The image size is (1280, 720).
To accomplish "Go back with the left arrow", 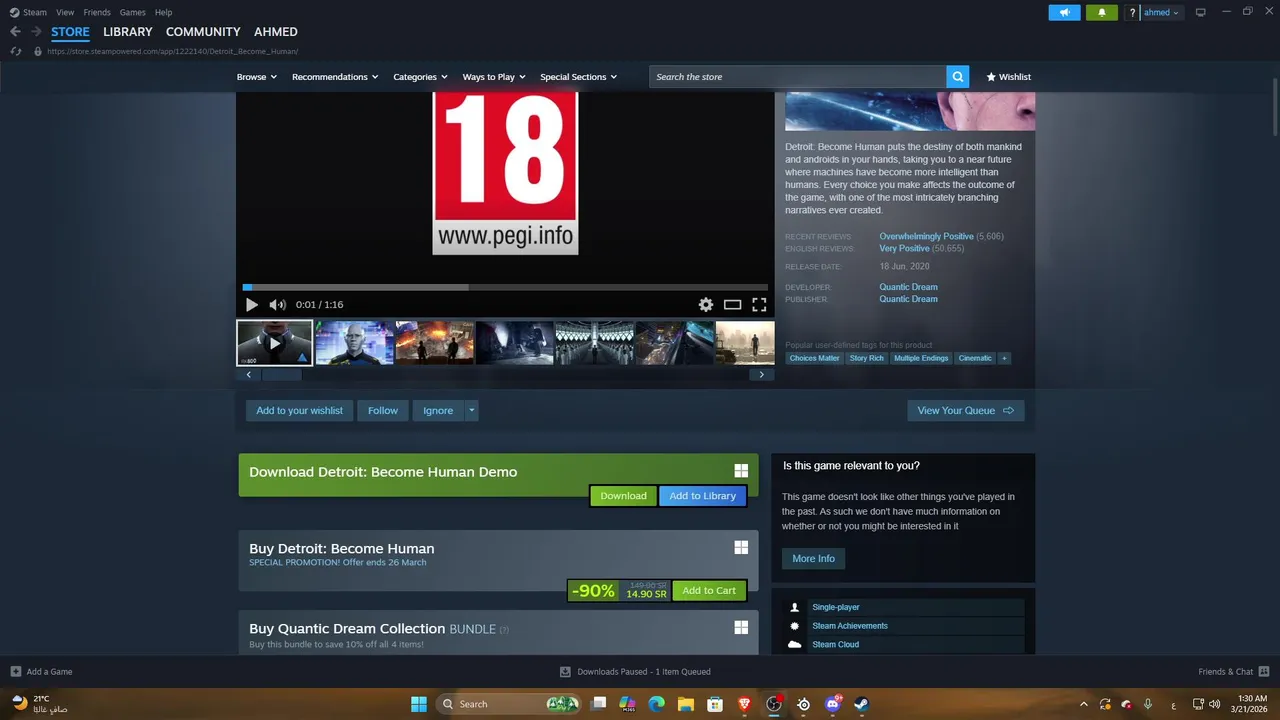I will point(15,32).
